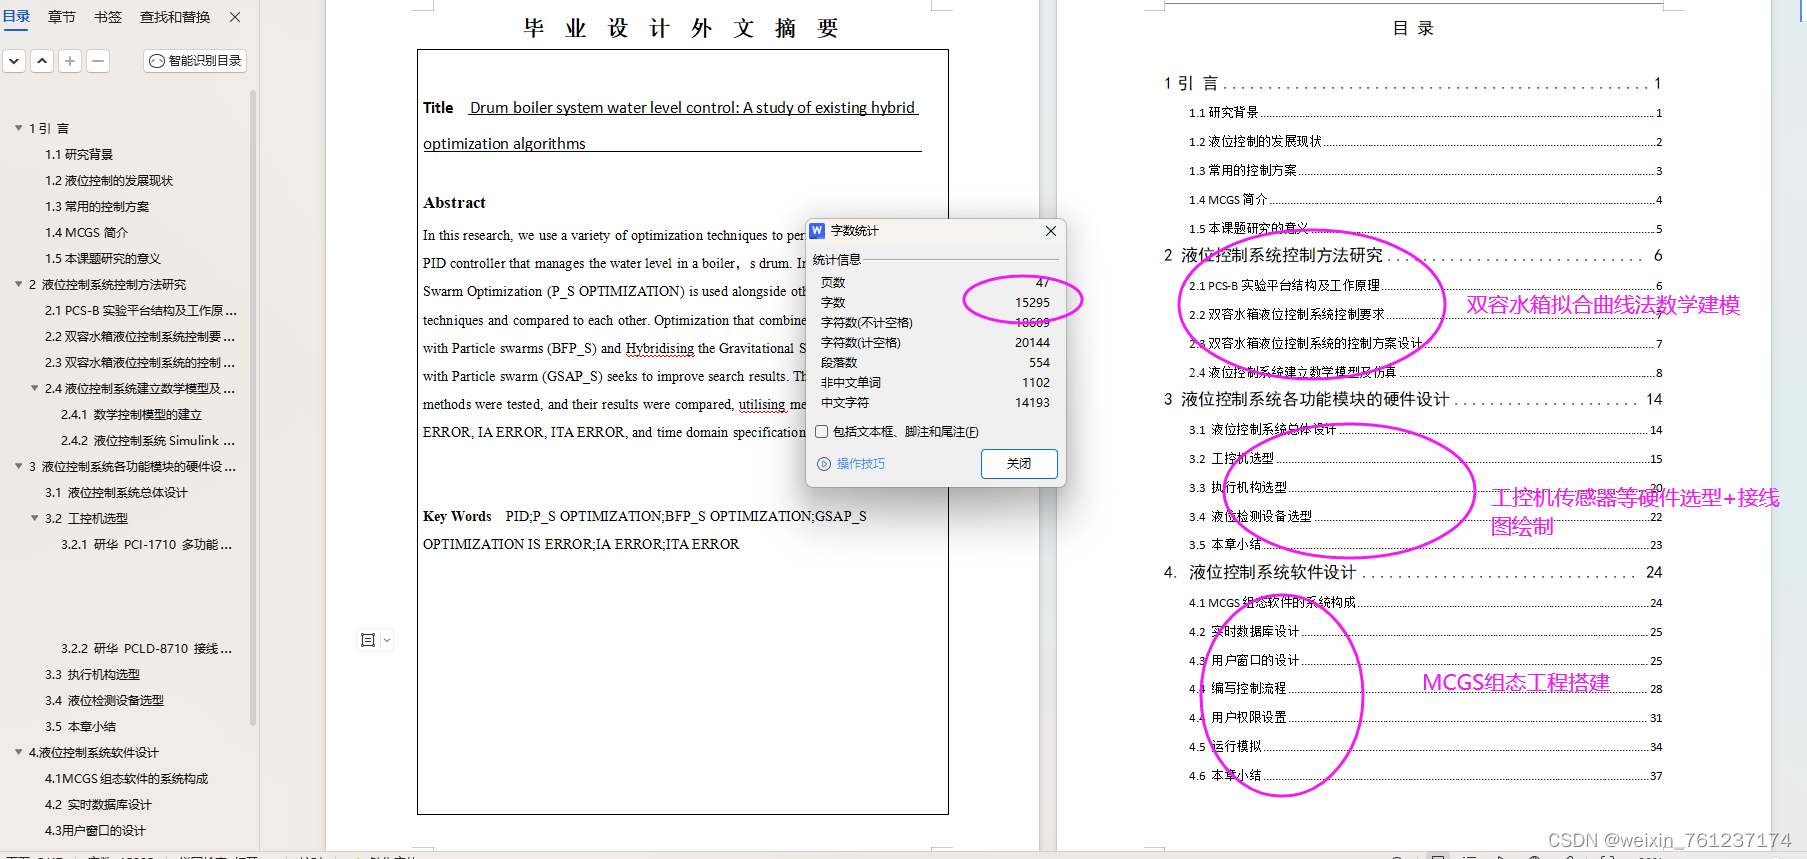This screenshot has height=859, width=1807.
Task: Click the minus button in outline toolbar
Action: [98, 61]
